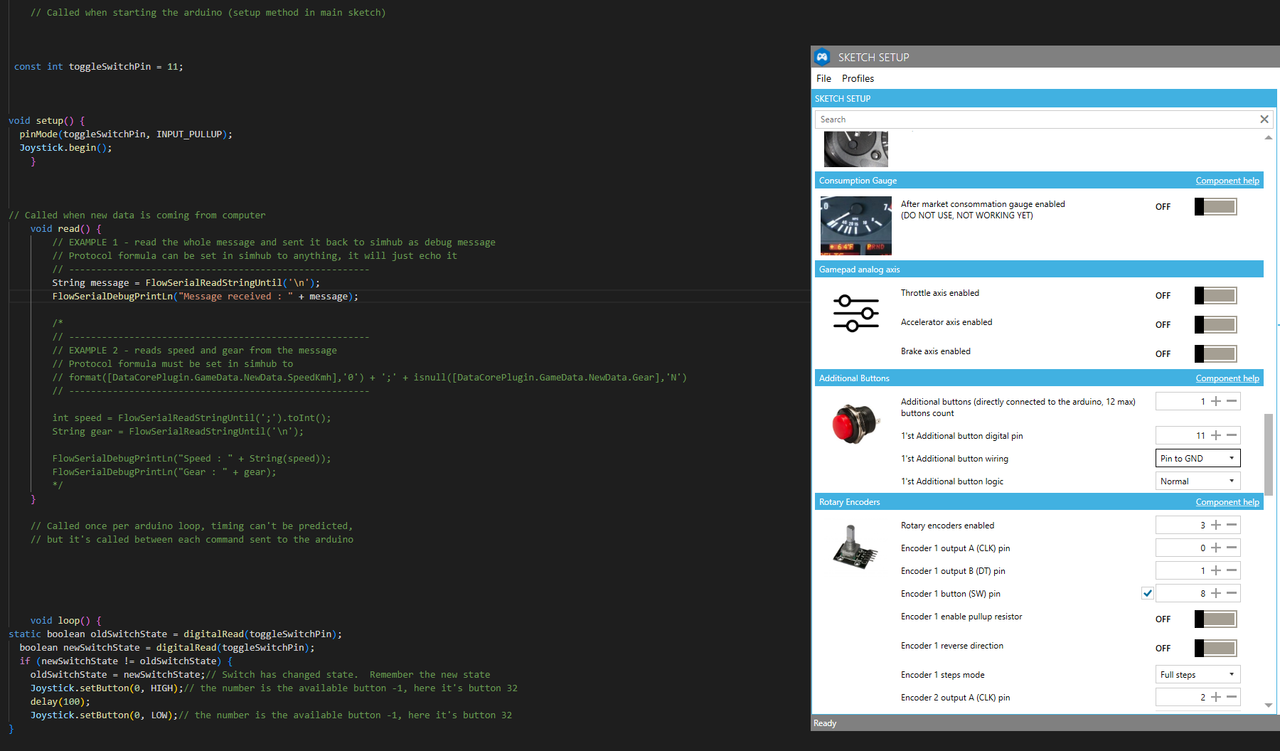
Task: Open Consumption Gauge Component help link
Action: click(1227, 181)
